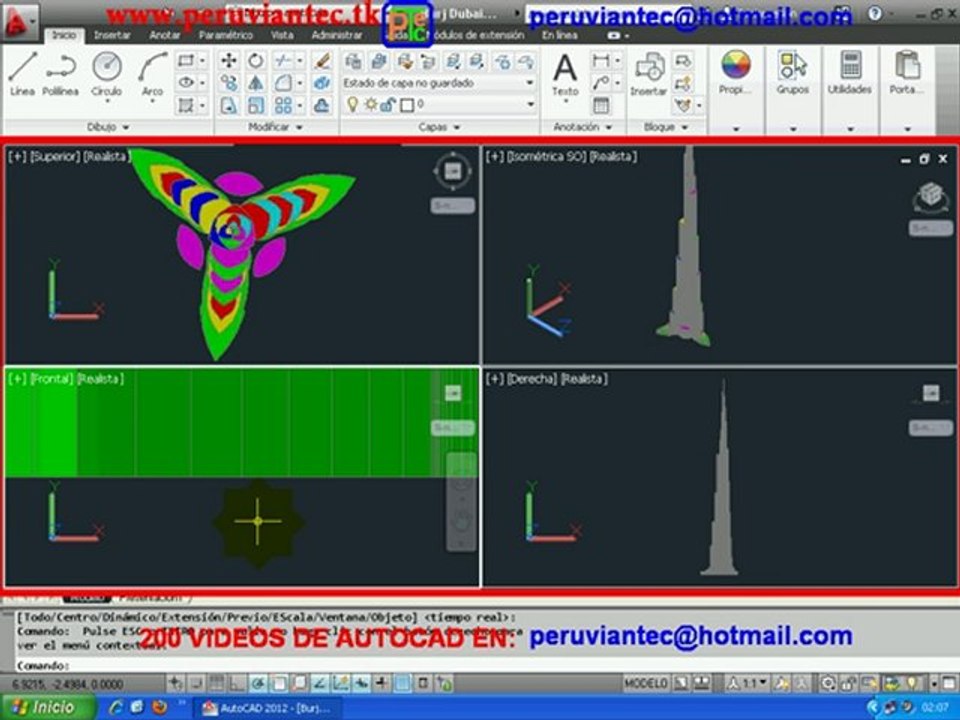Select the Stretch tool icon
The height and width of the screenshot is (720, 960).
(228, 105)
